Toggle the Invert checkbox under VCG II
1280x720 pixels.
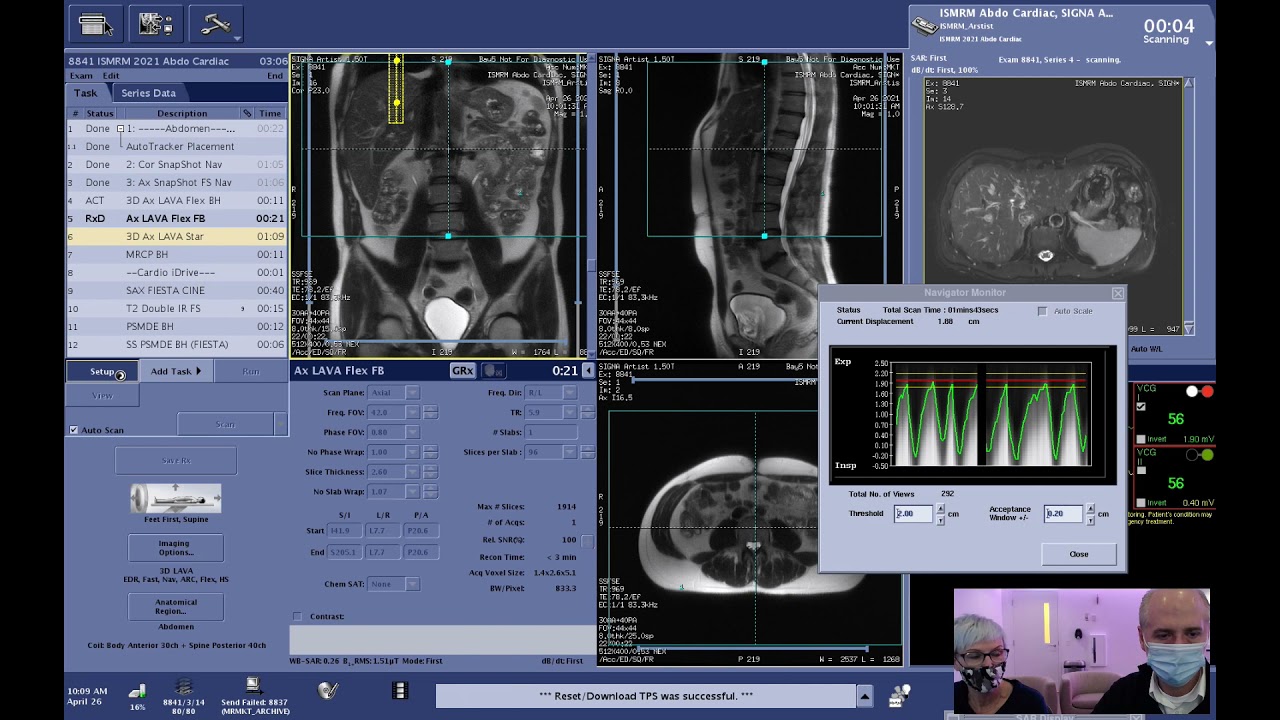point(1141,502)
